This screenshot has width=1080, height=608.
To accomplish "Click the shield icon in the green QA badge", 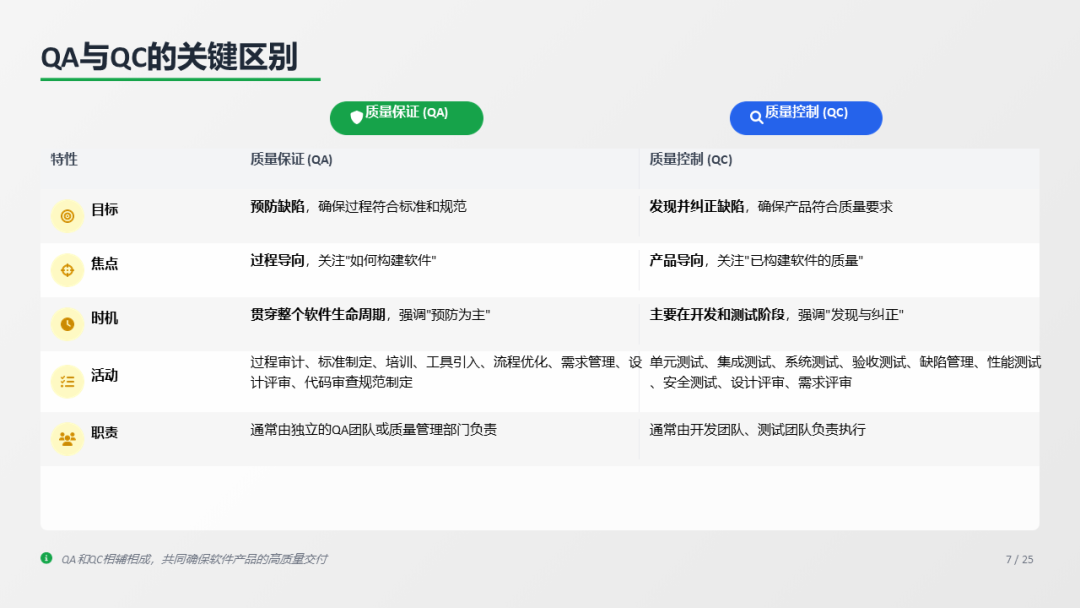I will (x=356, y=117).
